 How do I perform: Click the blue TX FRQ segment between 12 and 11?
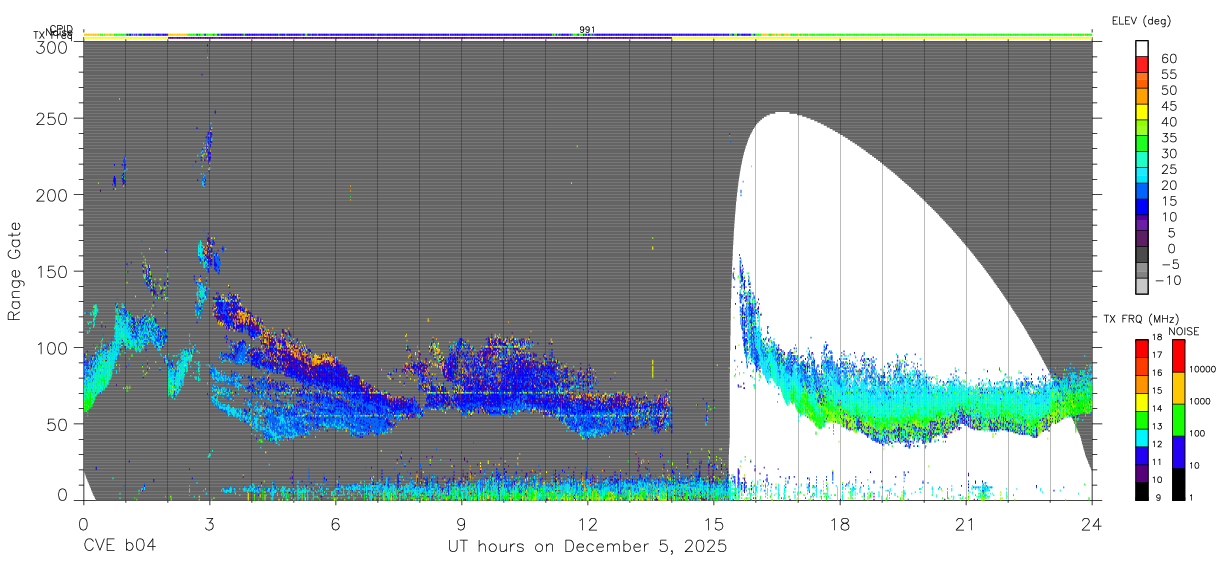click(x=1142, y=456)
